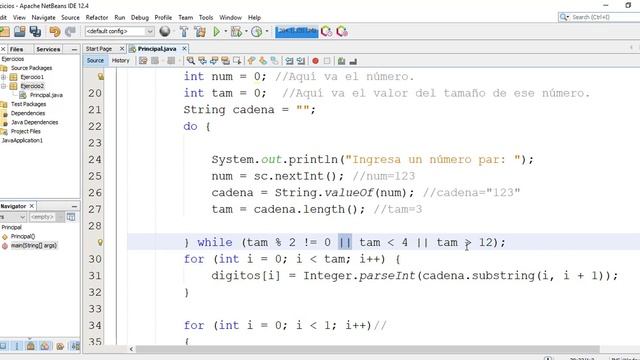
Task: Undo the last edit via toolbar
Action: 55,31
